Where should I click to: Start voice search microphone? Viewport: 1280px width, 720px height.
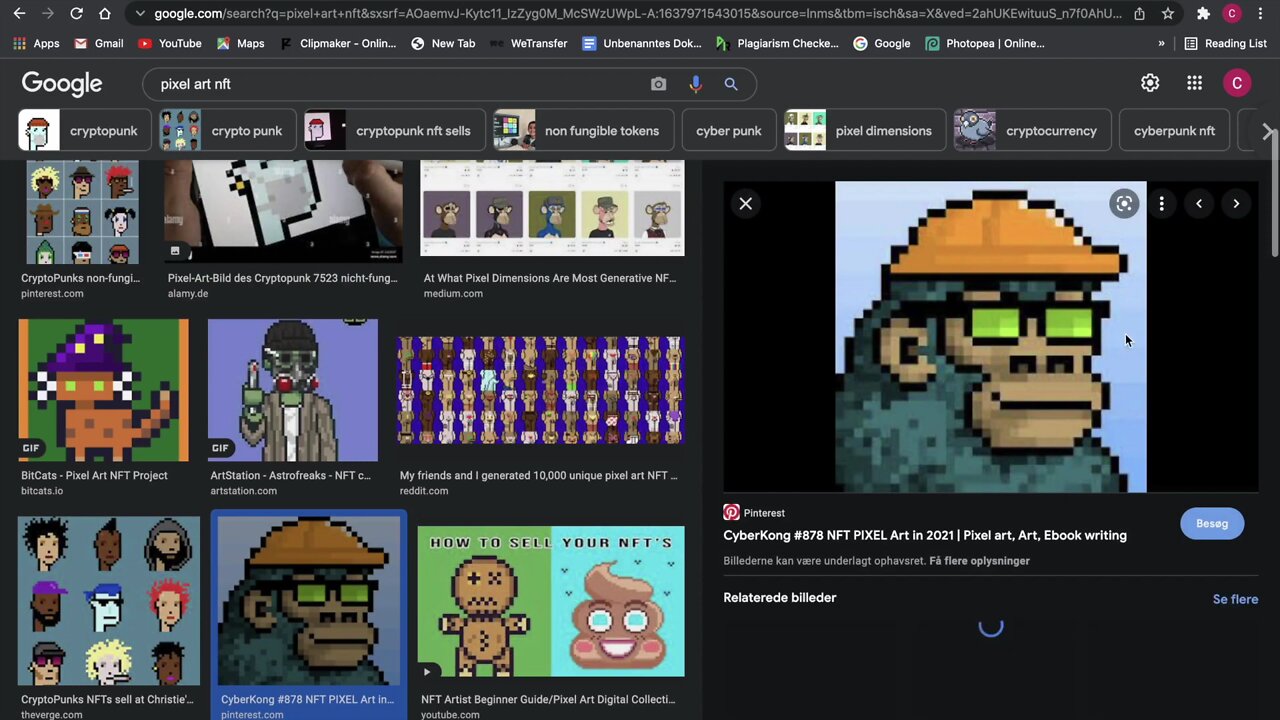pyautogui.click(x=695, y=84)
